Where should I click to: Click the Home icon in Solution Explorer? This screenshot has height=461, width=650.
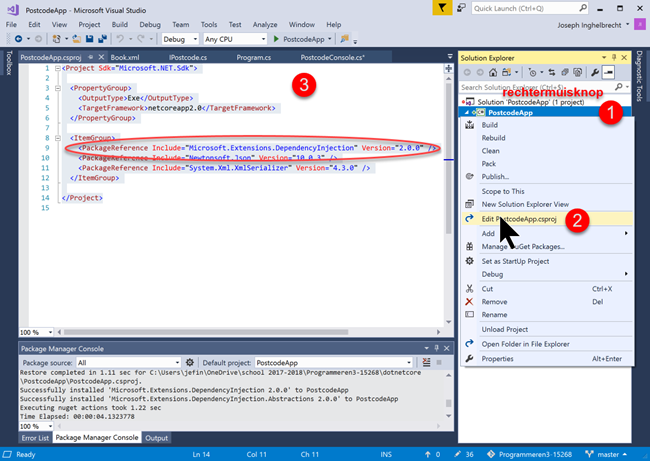[x=492, y=73]
